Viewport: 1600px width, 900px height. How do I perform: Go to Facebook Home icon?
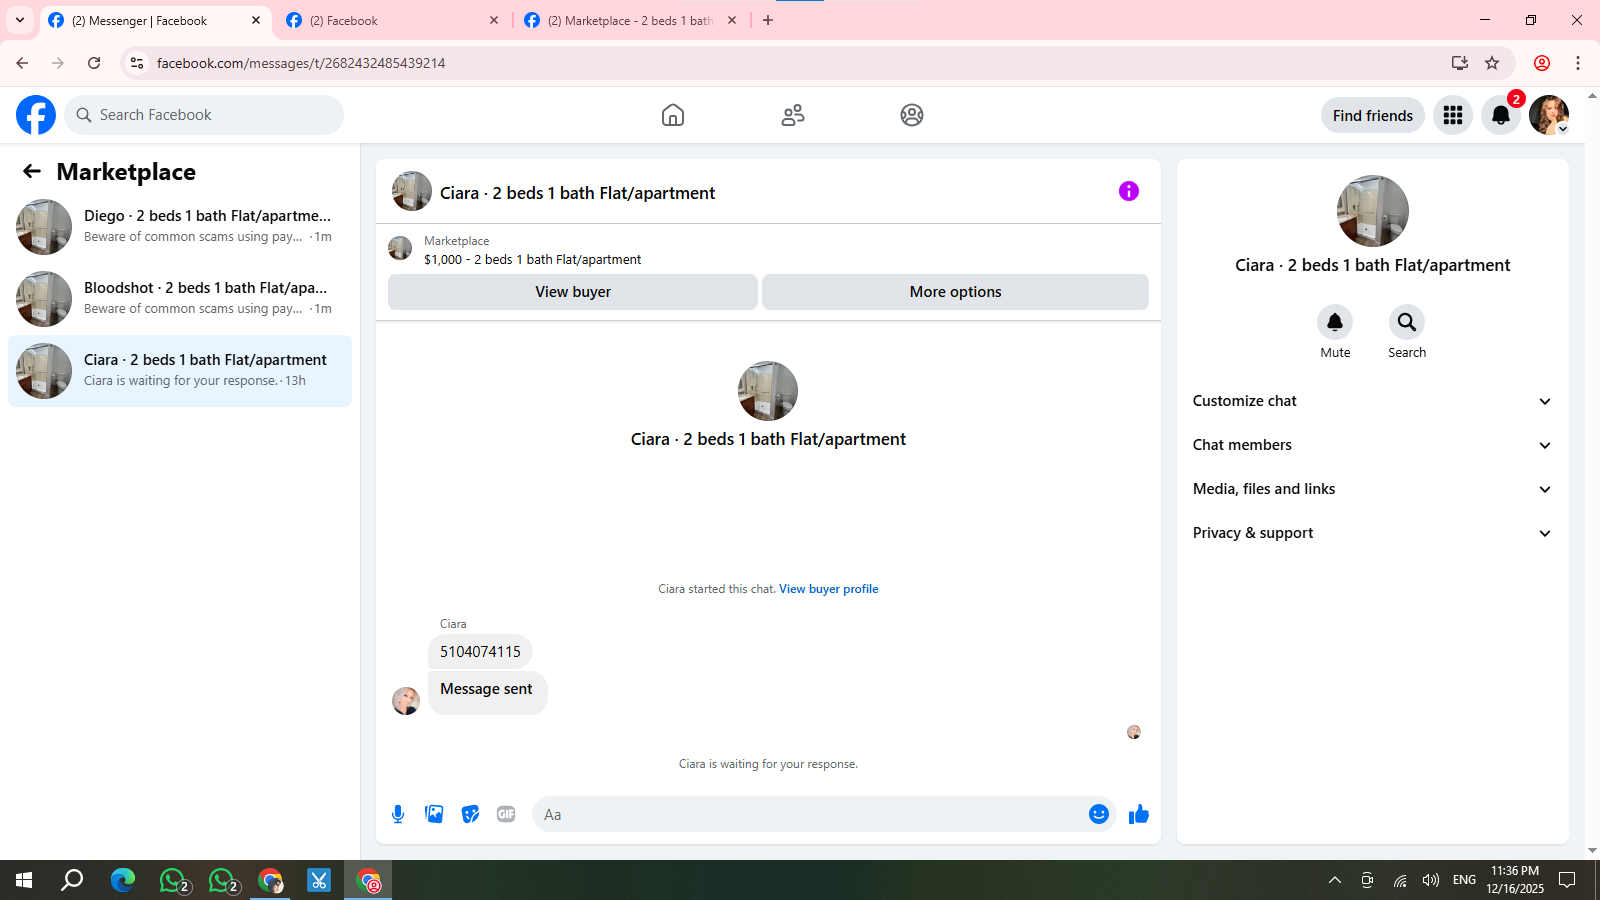[673, 115]
